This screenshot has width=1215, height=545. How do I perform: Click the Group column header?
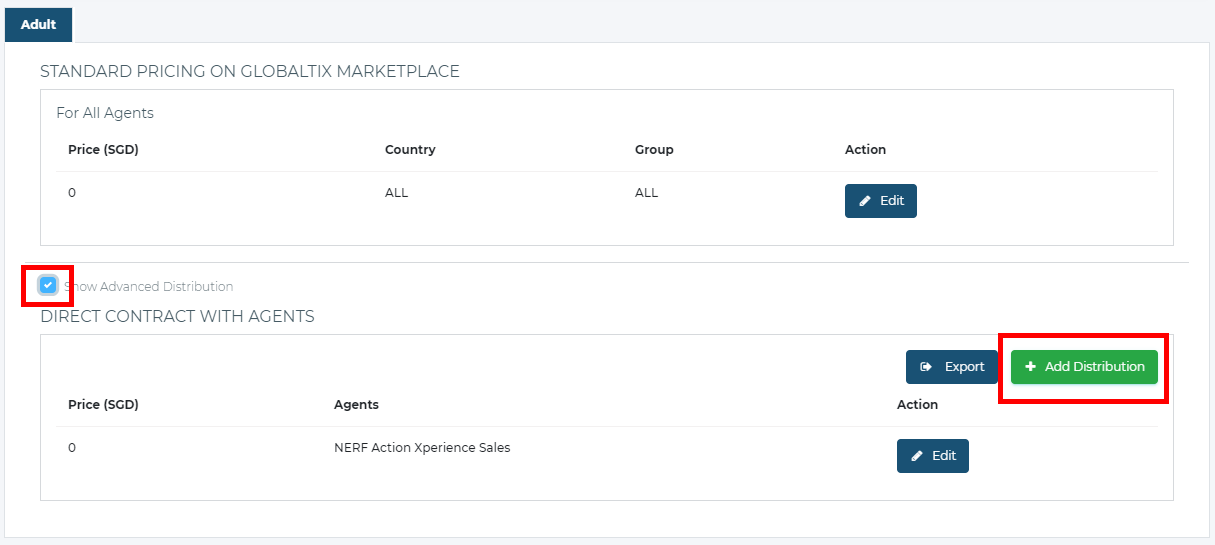pos(654,150)
